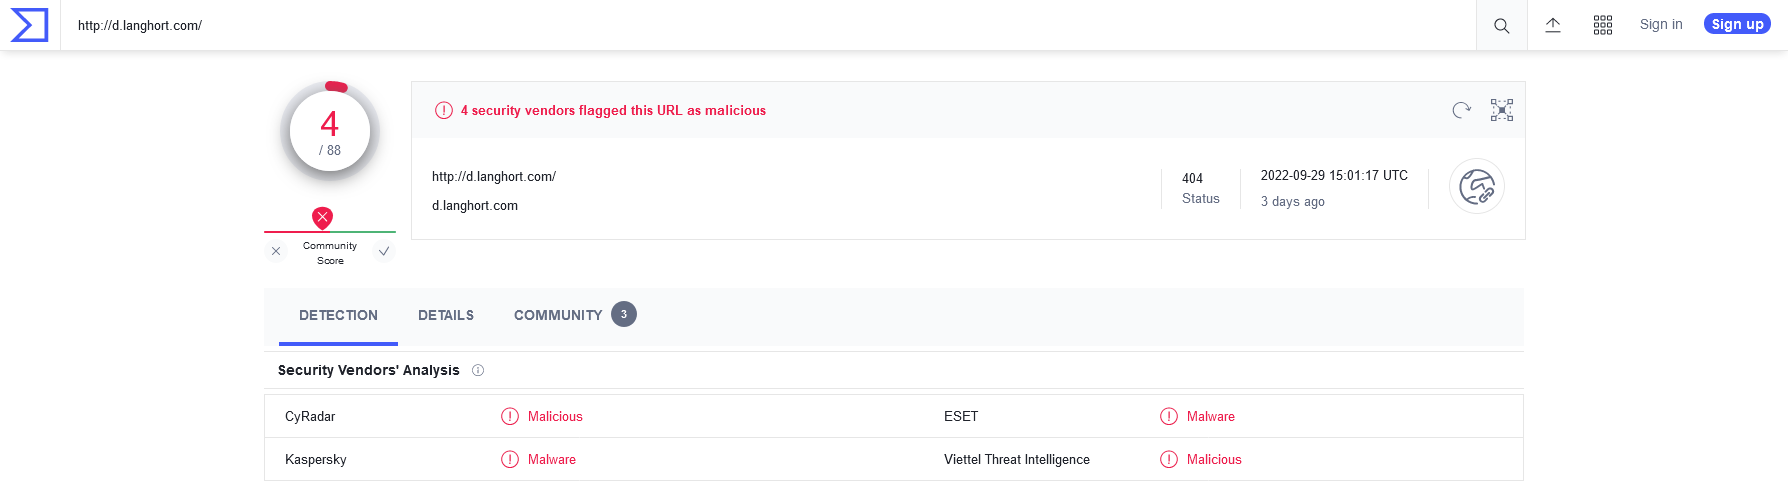The height and width of the screenshot is (481, 1788).
Task: Open info icon next to Security Vendors' Analysis
Action: click(478, 370)
